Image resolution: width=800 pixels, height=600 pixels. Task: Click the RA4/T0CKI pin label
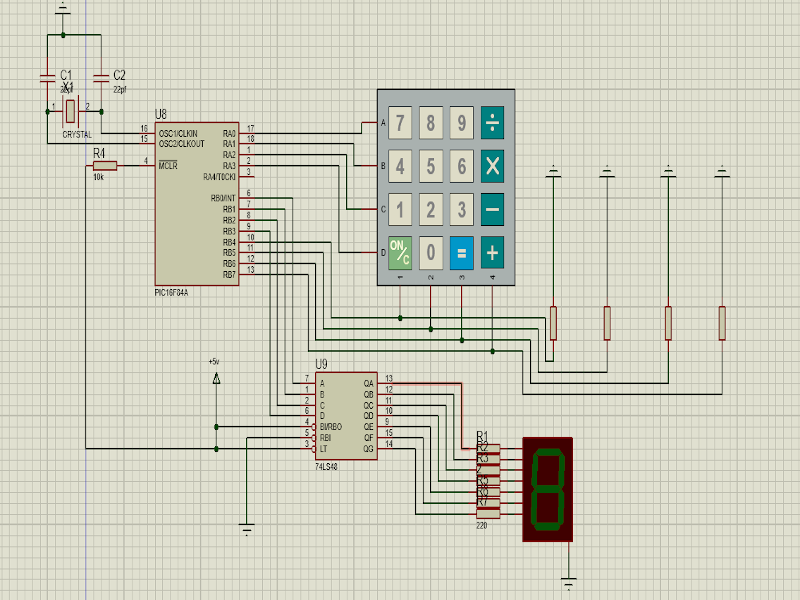coord(219,177)
